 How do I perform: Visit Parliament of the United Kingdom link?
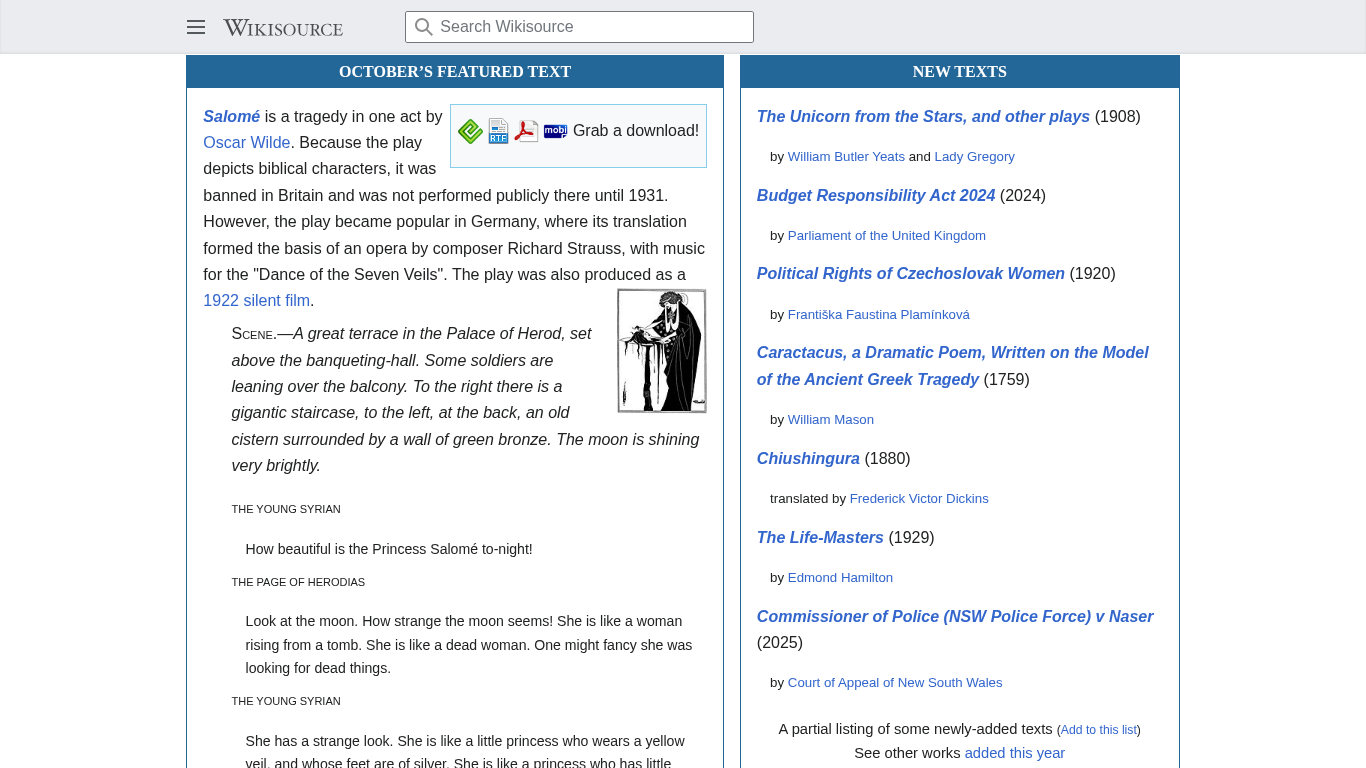887,236
